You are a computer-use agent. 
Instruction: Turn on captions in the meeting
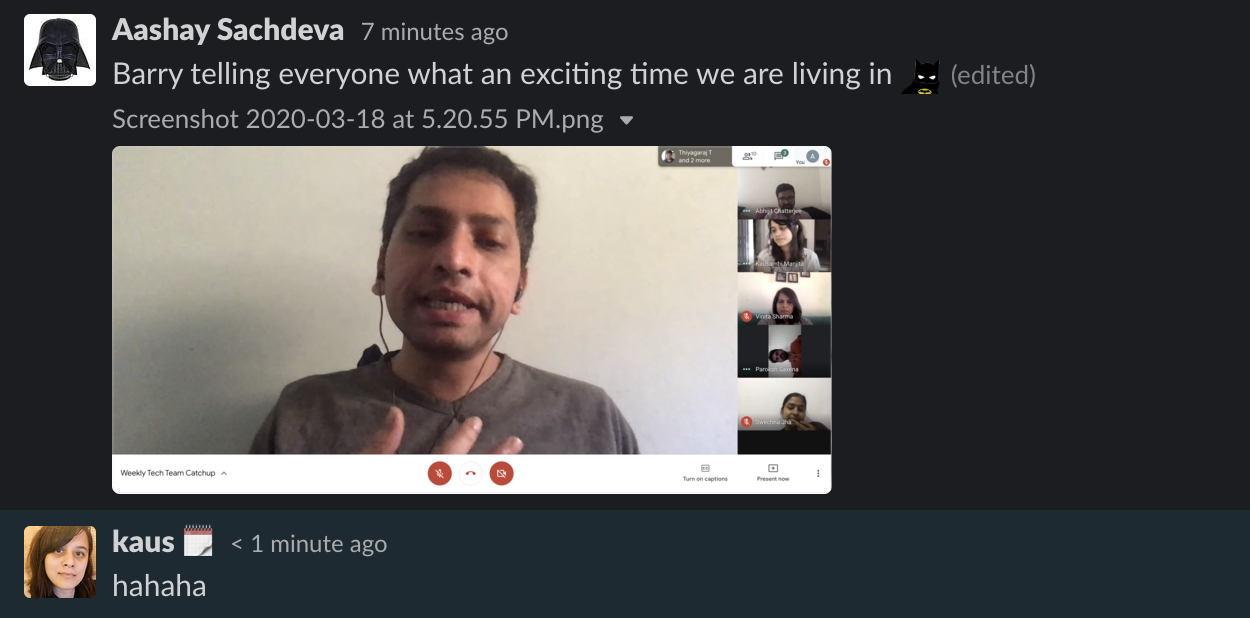tap(705, 473)
